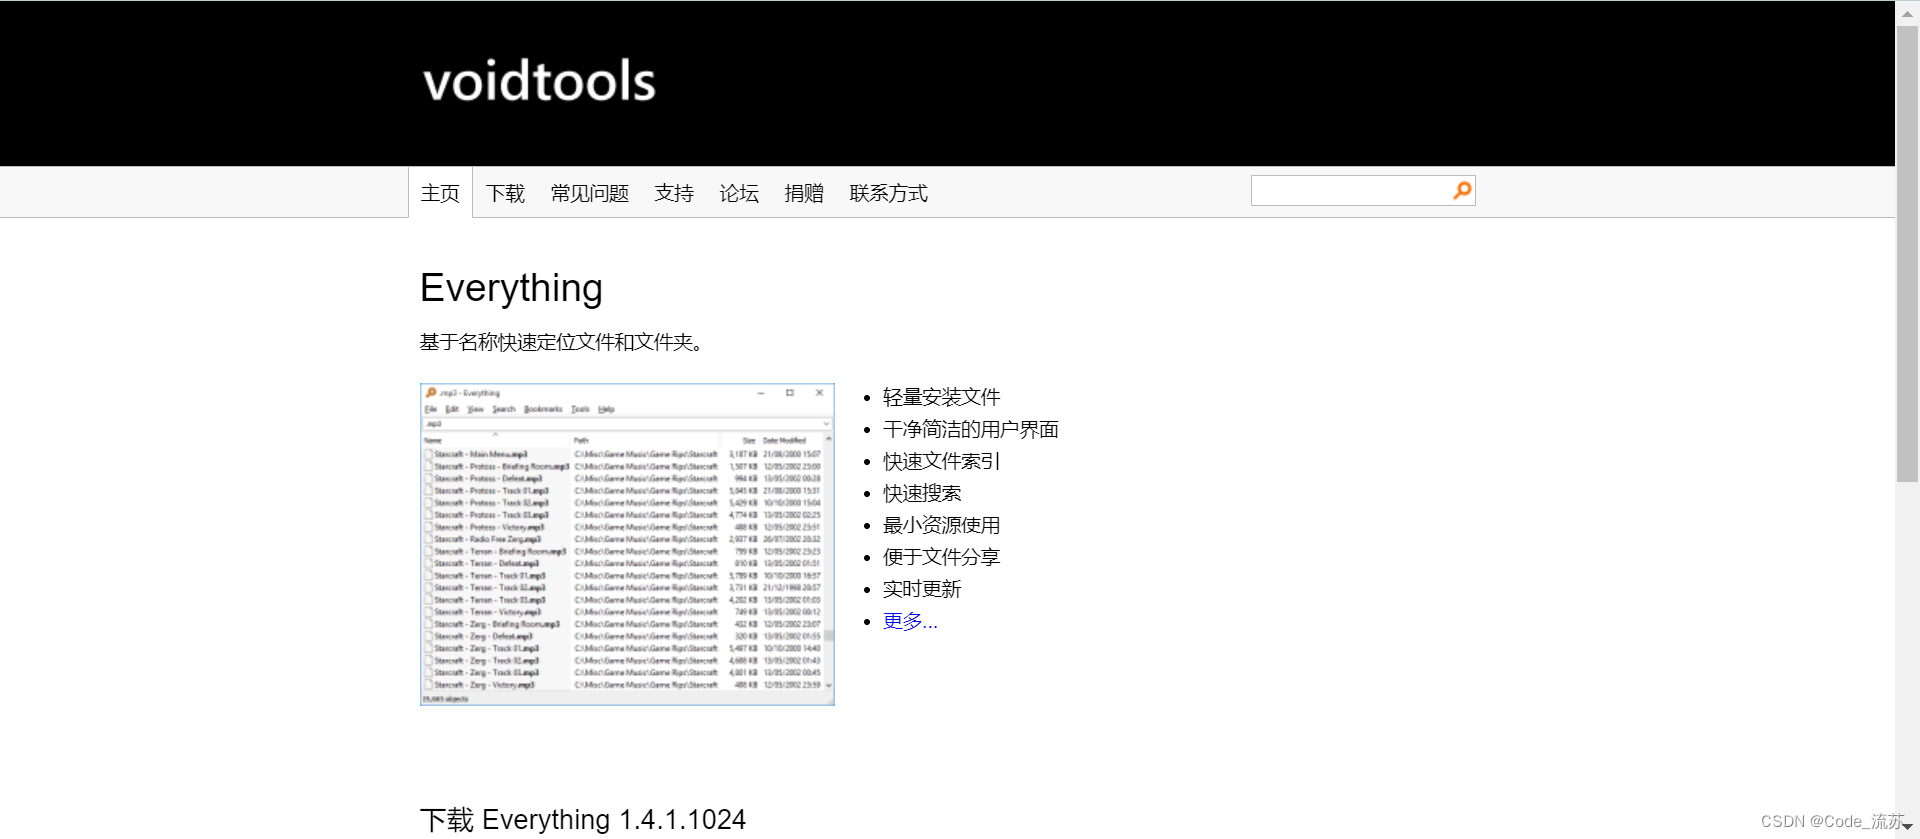
Task: Click the heading 下载 Everything 1.4.1.1024
Action: (x=583, y=820)
